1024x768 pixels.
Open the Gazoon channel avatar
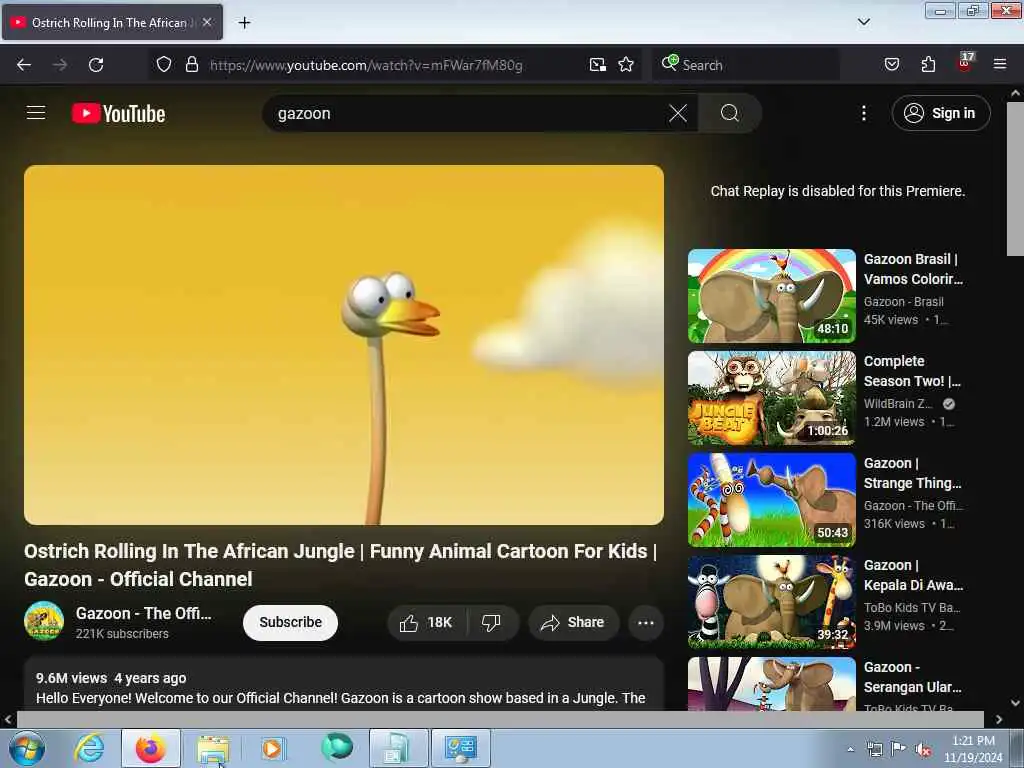44,621
